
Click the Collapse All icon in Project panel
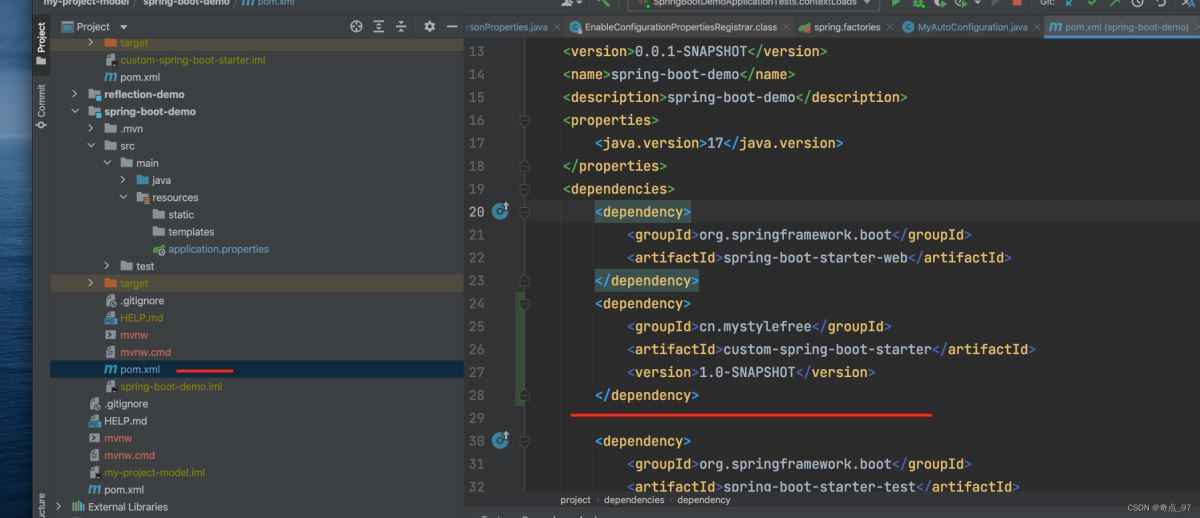click(x=401, y=27)
